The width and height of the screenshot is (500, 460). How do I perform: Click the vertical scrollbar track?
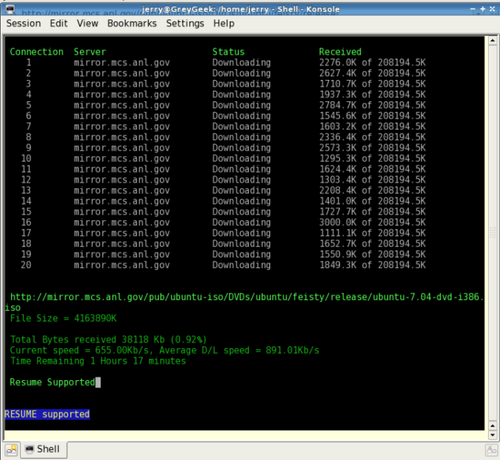pyautogui.click(x=493, y=233)
